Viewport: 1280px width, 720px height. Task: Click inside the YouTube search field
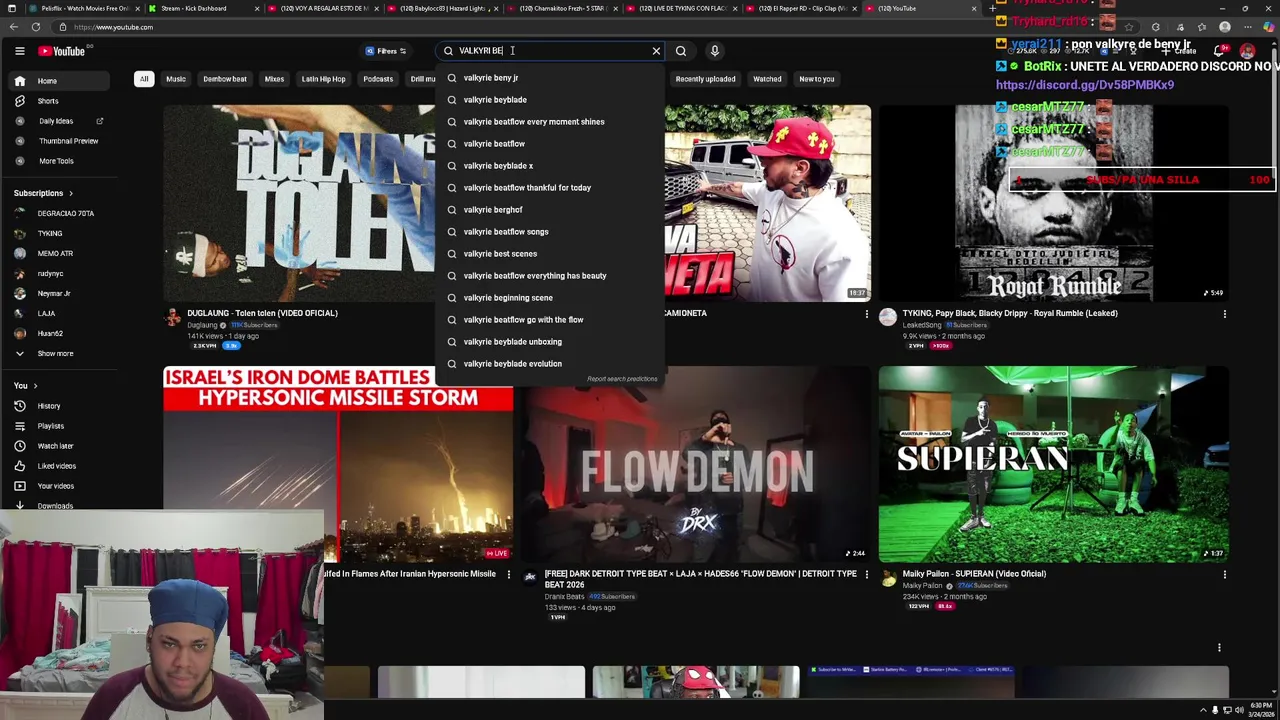(x=550, y=51)
